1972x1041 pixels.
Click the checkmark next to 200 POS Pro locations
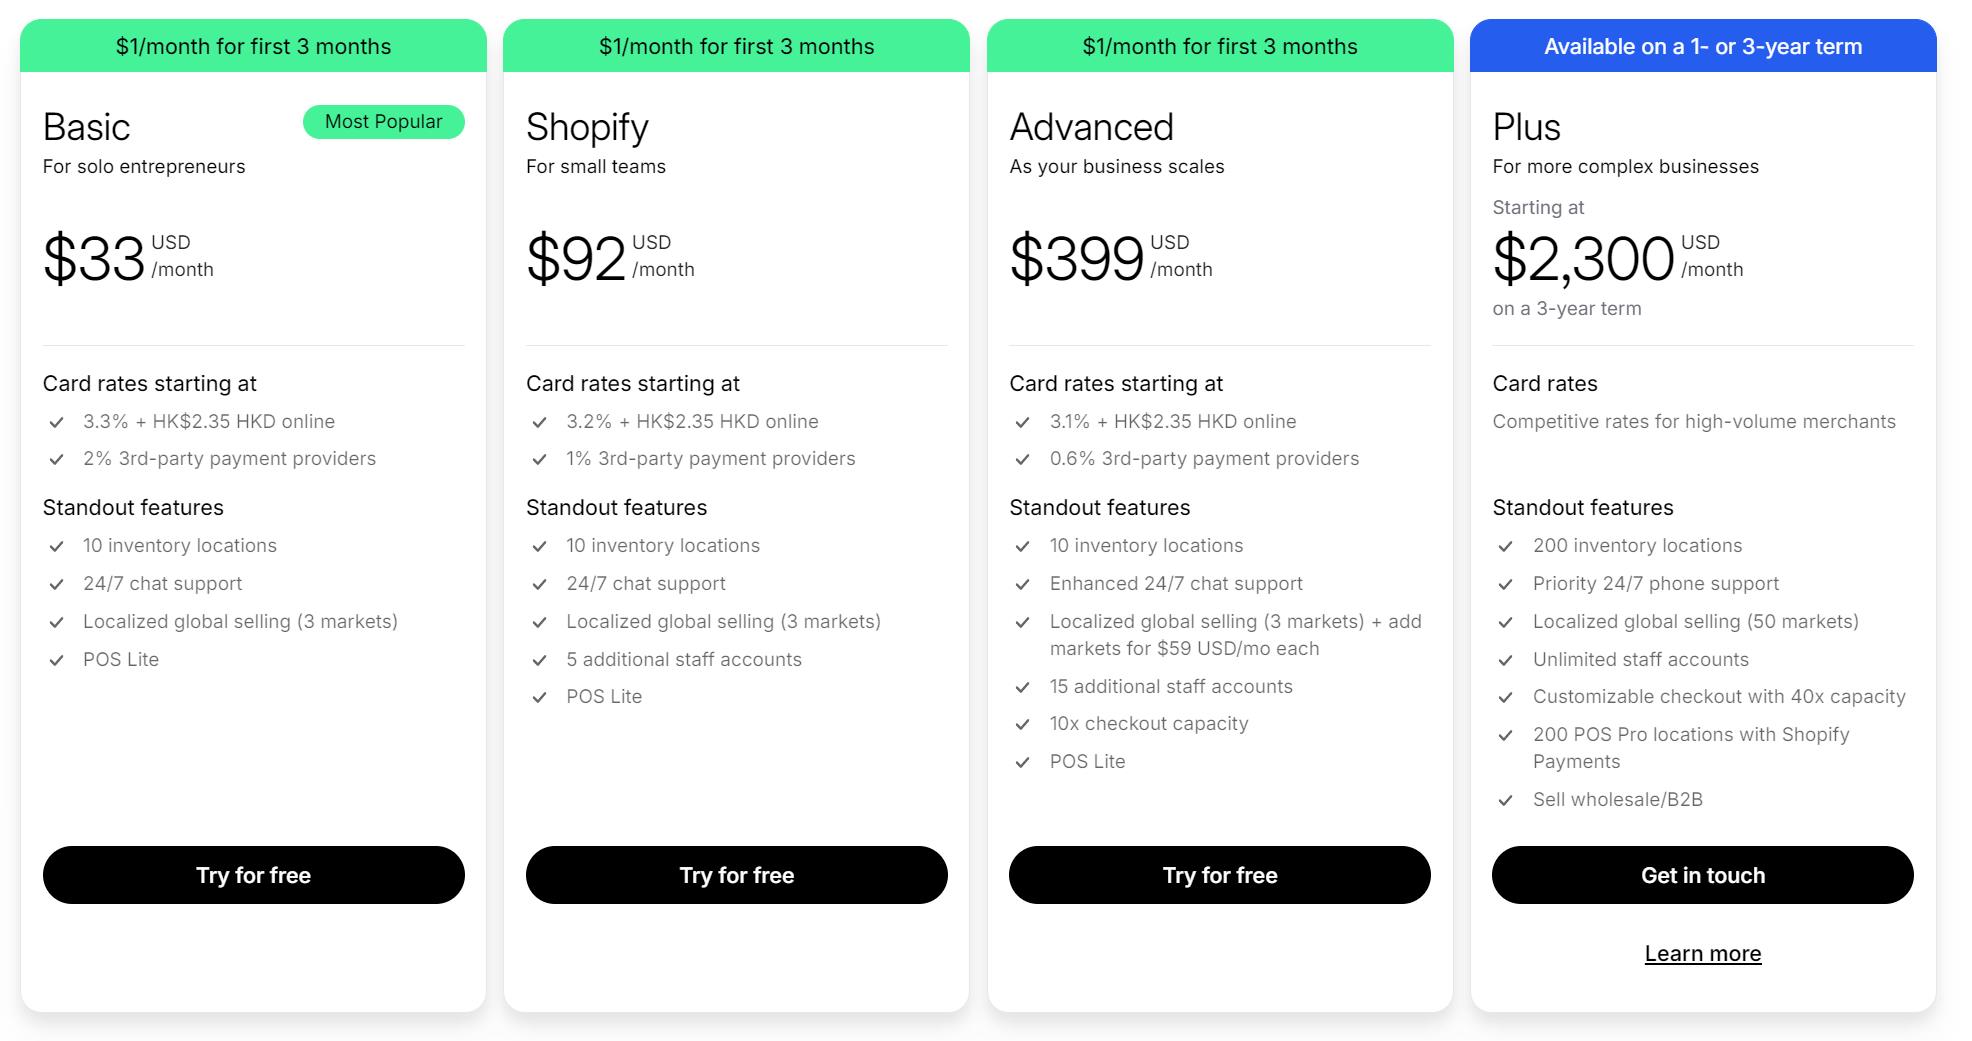click(x=1505, y=735)
